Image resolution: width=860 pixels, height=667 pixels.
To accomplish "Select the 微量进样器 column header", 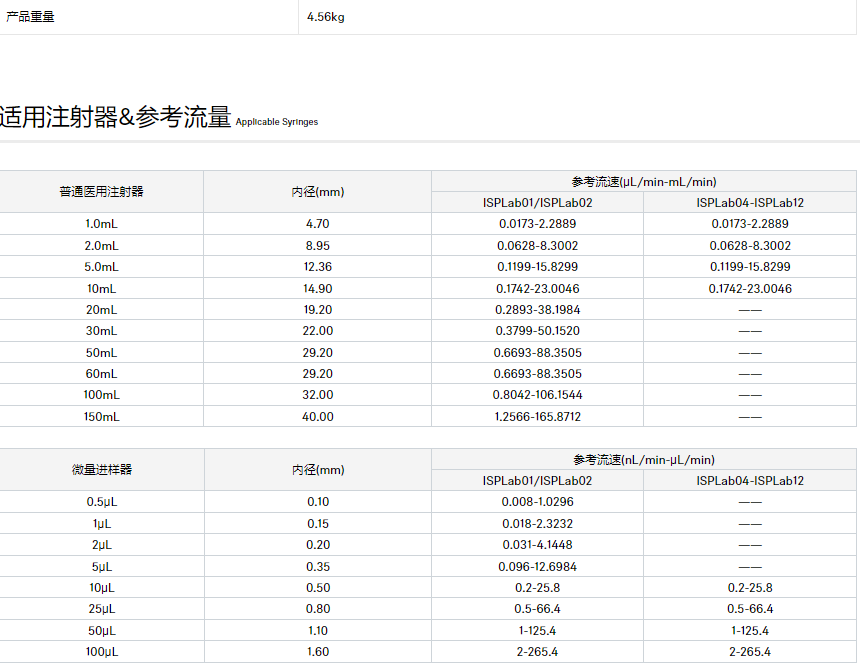I will [101, 469].
